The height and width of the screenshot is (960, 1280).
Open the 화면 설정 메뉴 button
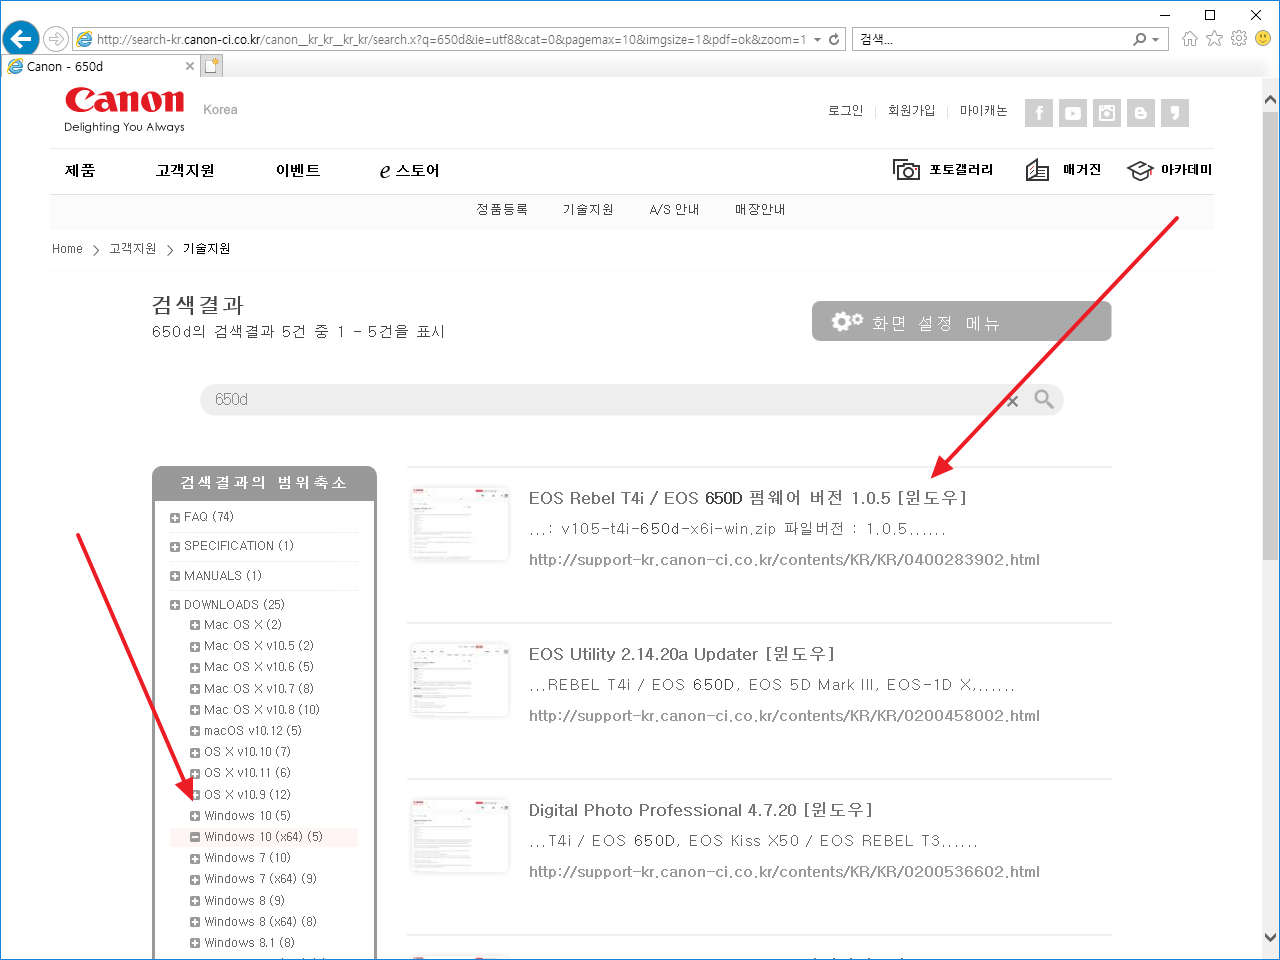[x=961, y=321]
